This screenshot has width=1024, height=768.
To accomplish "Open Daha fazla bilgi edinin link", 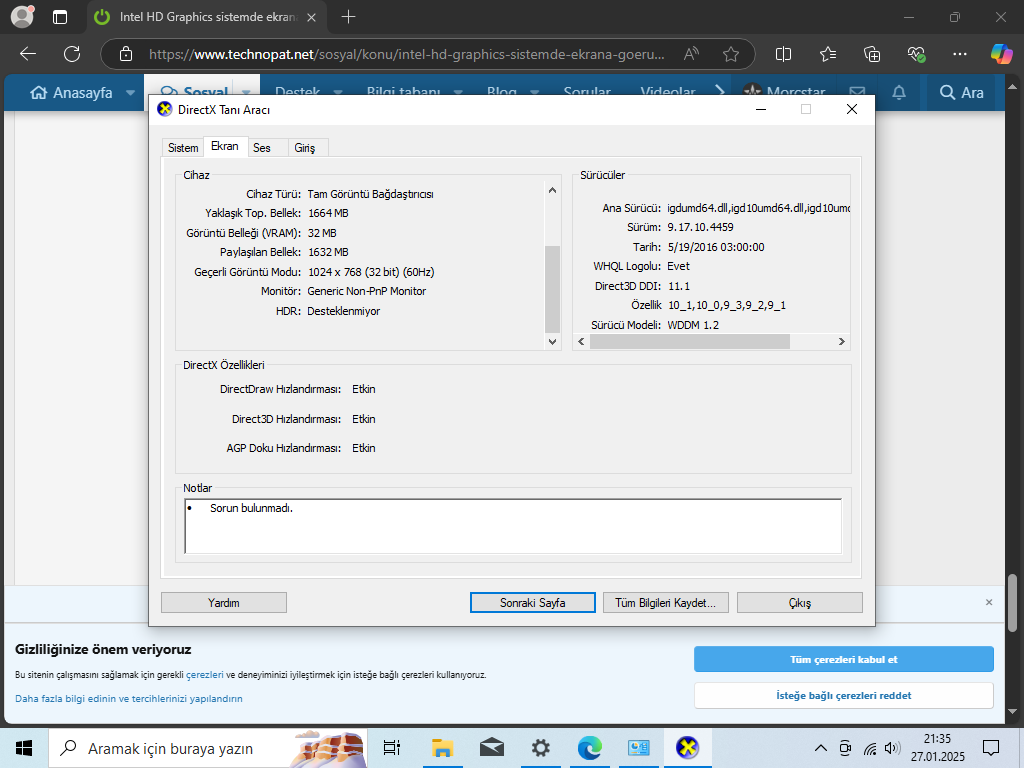I will point(129,699).
